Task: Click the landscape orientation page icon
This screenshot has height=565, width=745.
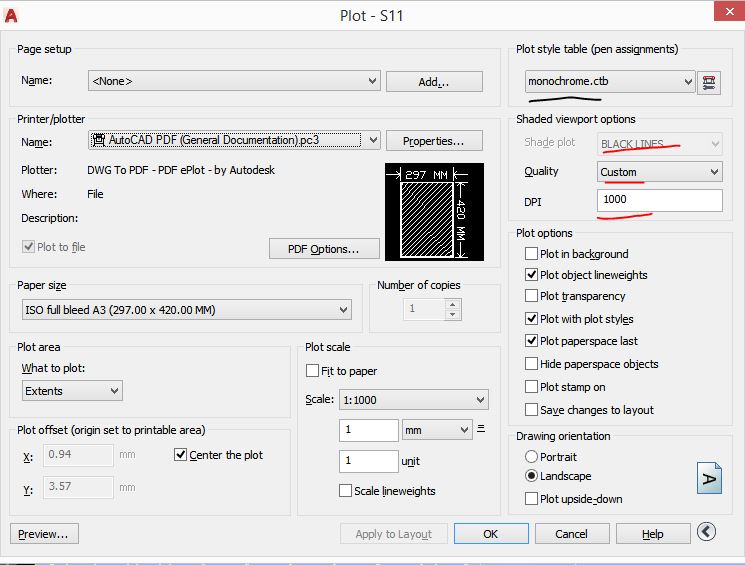Action: coord(709,478)
